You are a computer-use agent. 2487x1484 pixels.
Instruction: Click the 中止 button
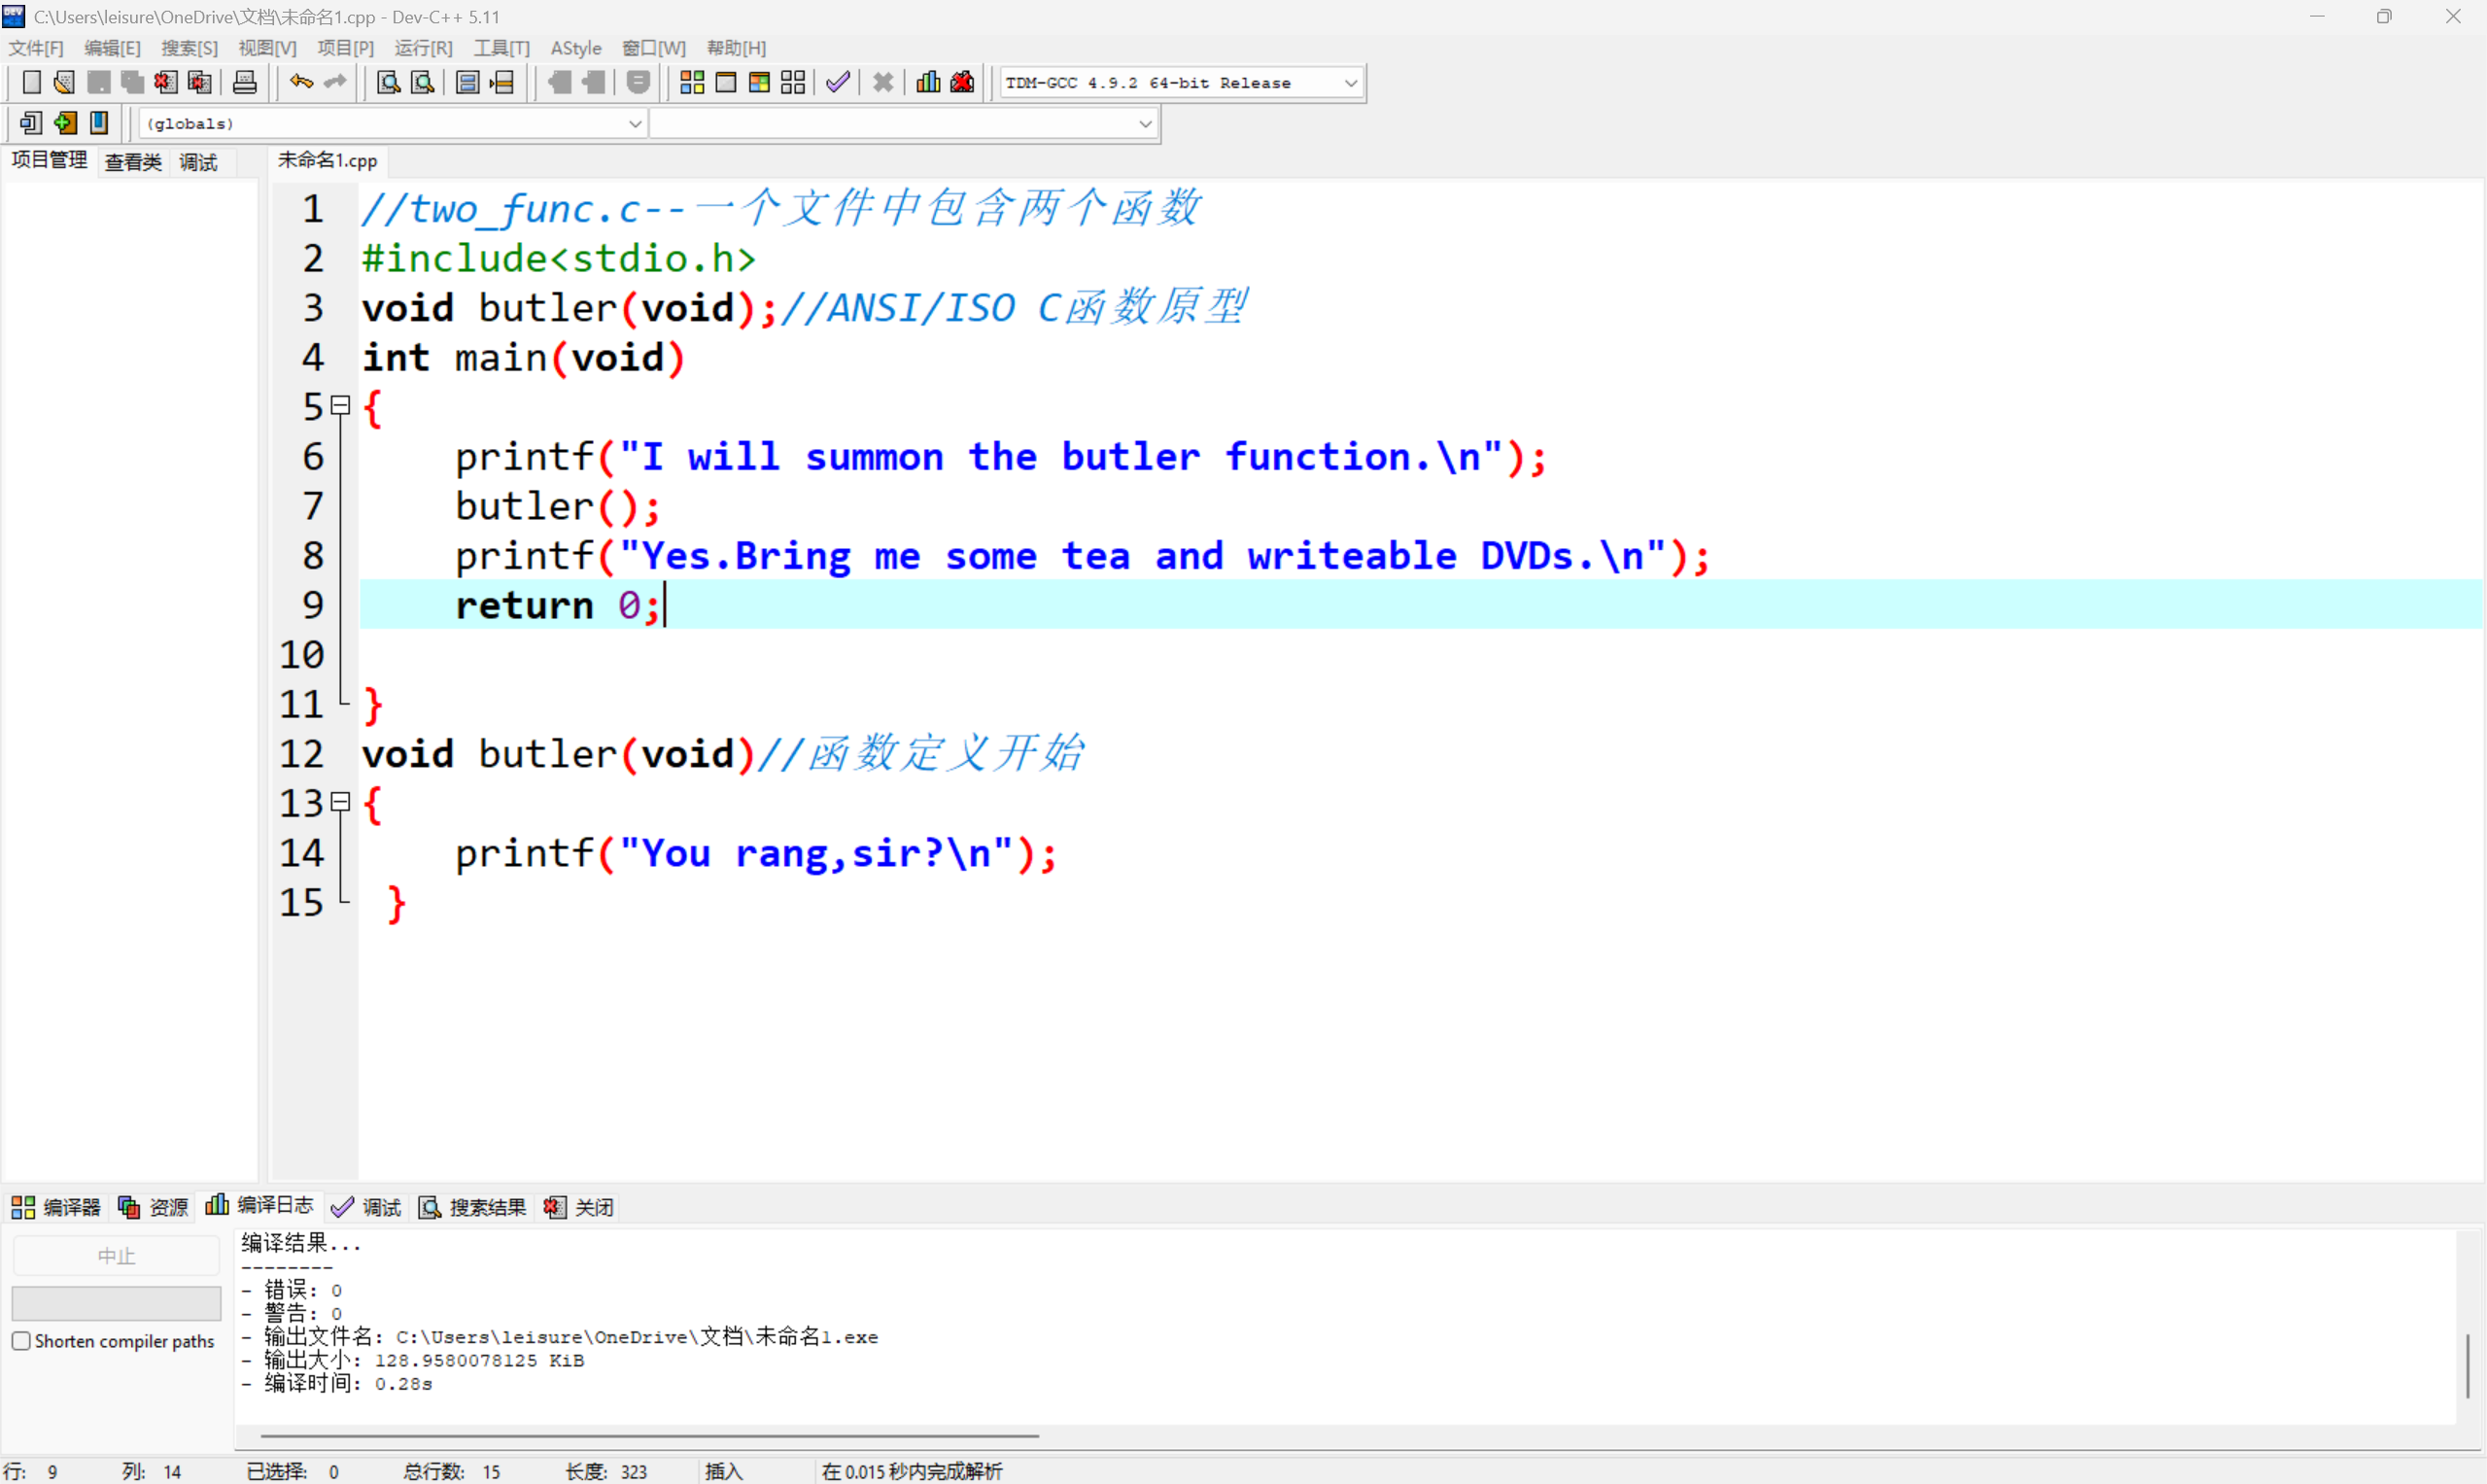click(116, 1255)
